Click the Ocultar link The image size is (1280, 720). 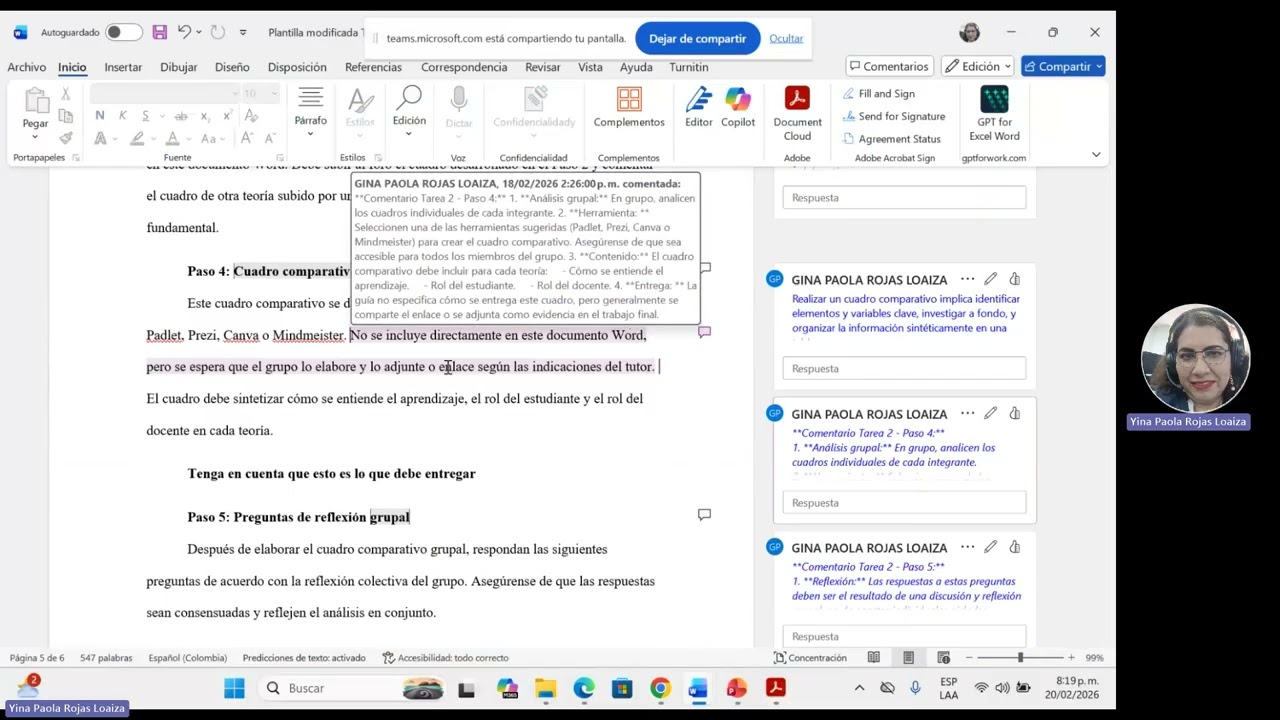click(x=786, y=38)
